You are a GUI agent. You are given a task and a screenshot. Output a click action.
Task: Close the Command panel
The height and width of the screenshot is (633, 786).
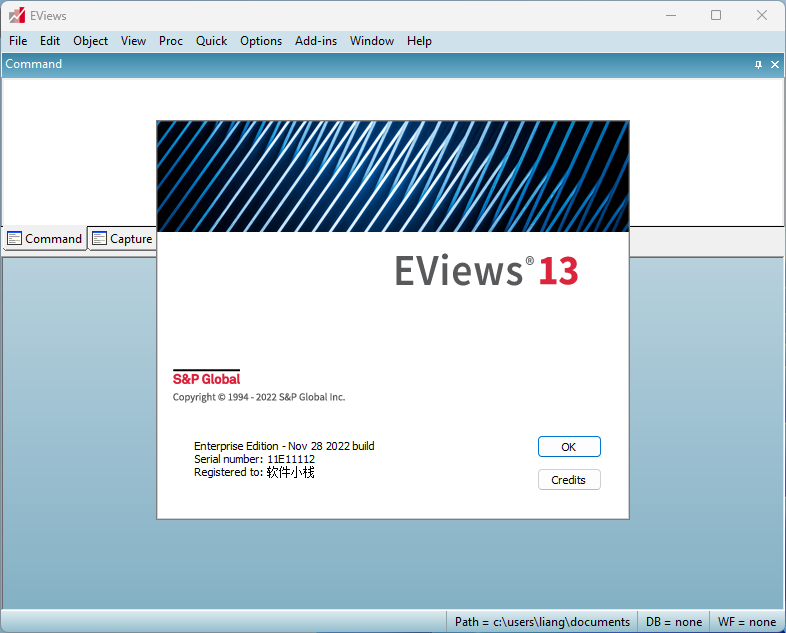(775, 64)
